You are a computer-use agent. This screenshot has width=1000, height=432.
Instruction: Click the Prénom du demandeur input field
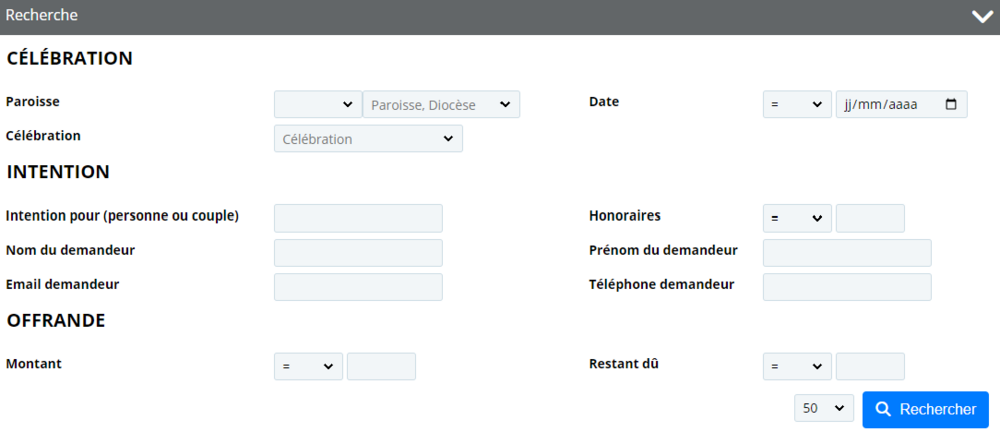pyautogui.click(x=847, y=253)
